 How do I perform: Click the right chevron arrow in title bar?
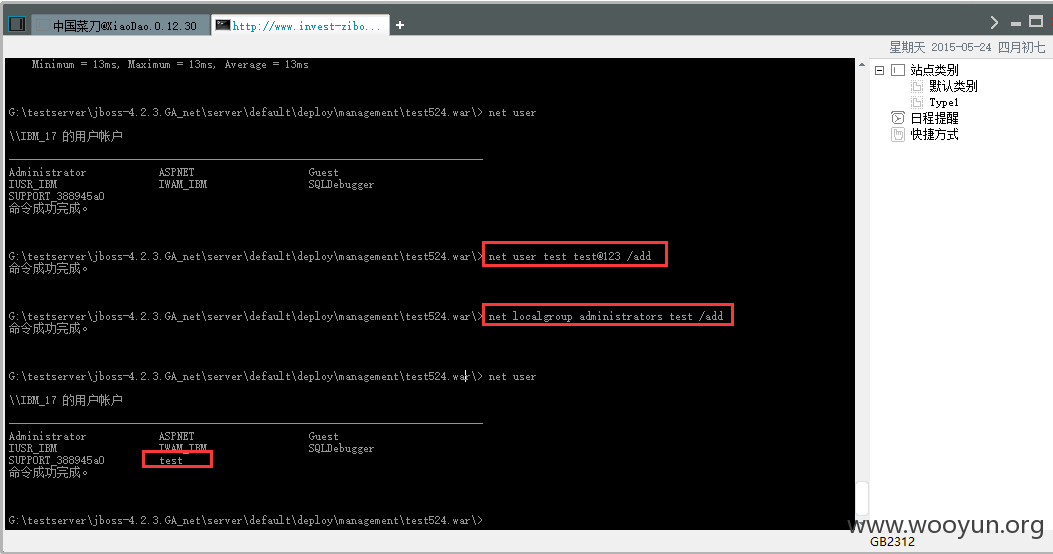(994, 22)
